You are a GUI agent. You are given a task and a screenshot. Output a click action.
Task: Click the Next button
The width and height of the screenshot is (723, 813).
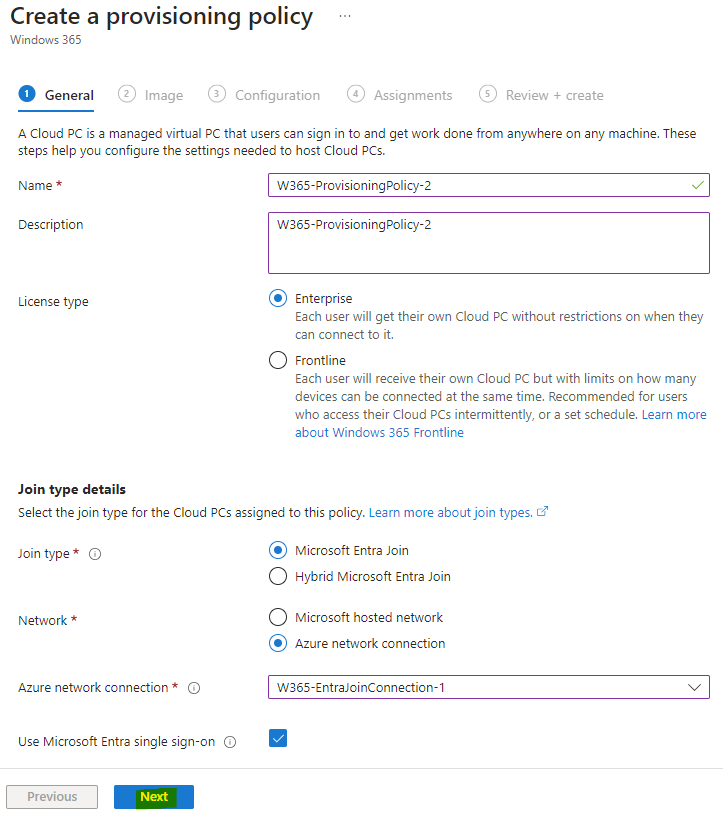pos(154,796)
